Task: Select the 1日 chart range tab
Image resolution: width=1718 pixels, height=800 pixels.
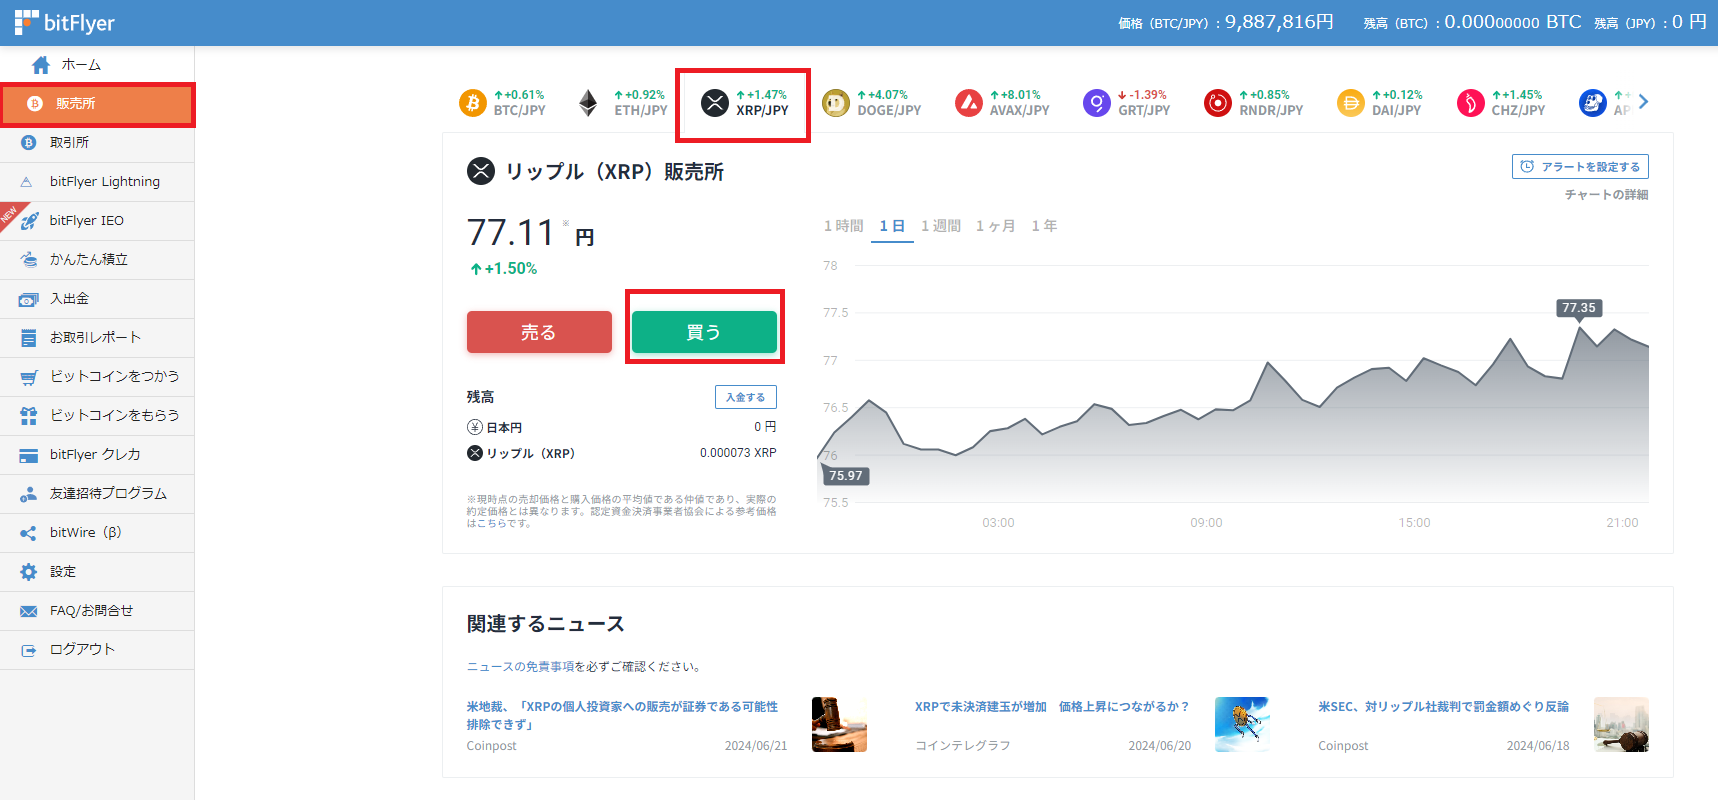Action: tap(892, 226)
